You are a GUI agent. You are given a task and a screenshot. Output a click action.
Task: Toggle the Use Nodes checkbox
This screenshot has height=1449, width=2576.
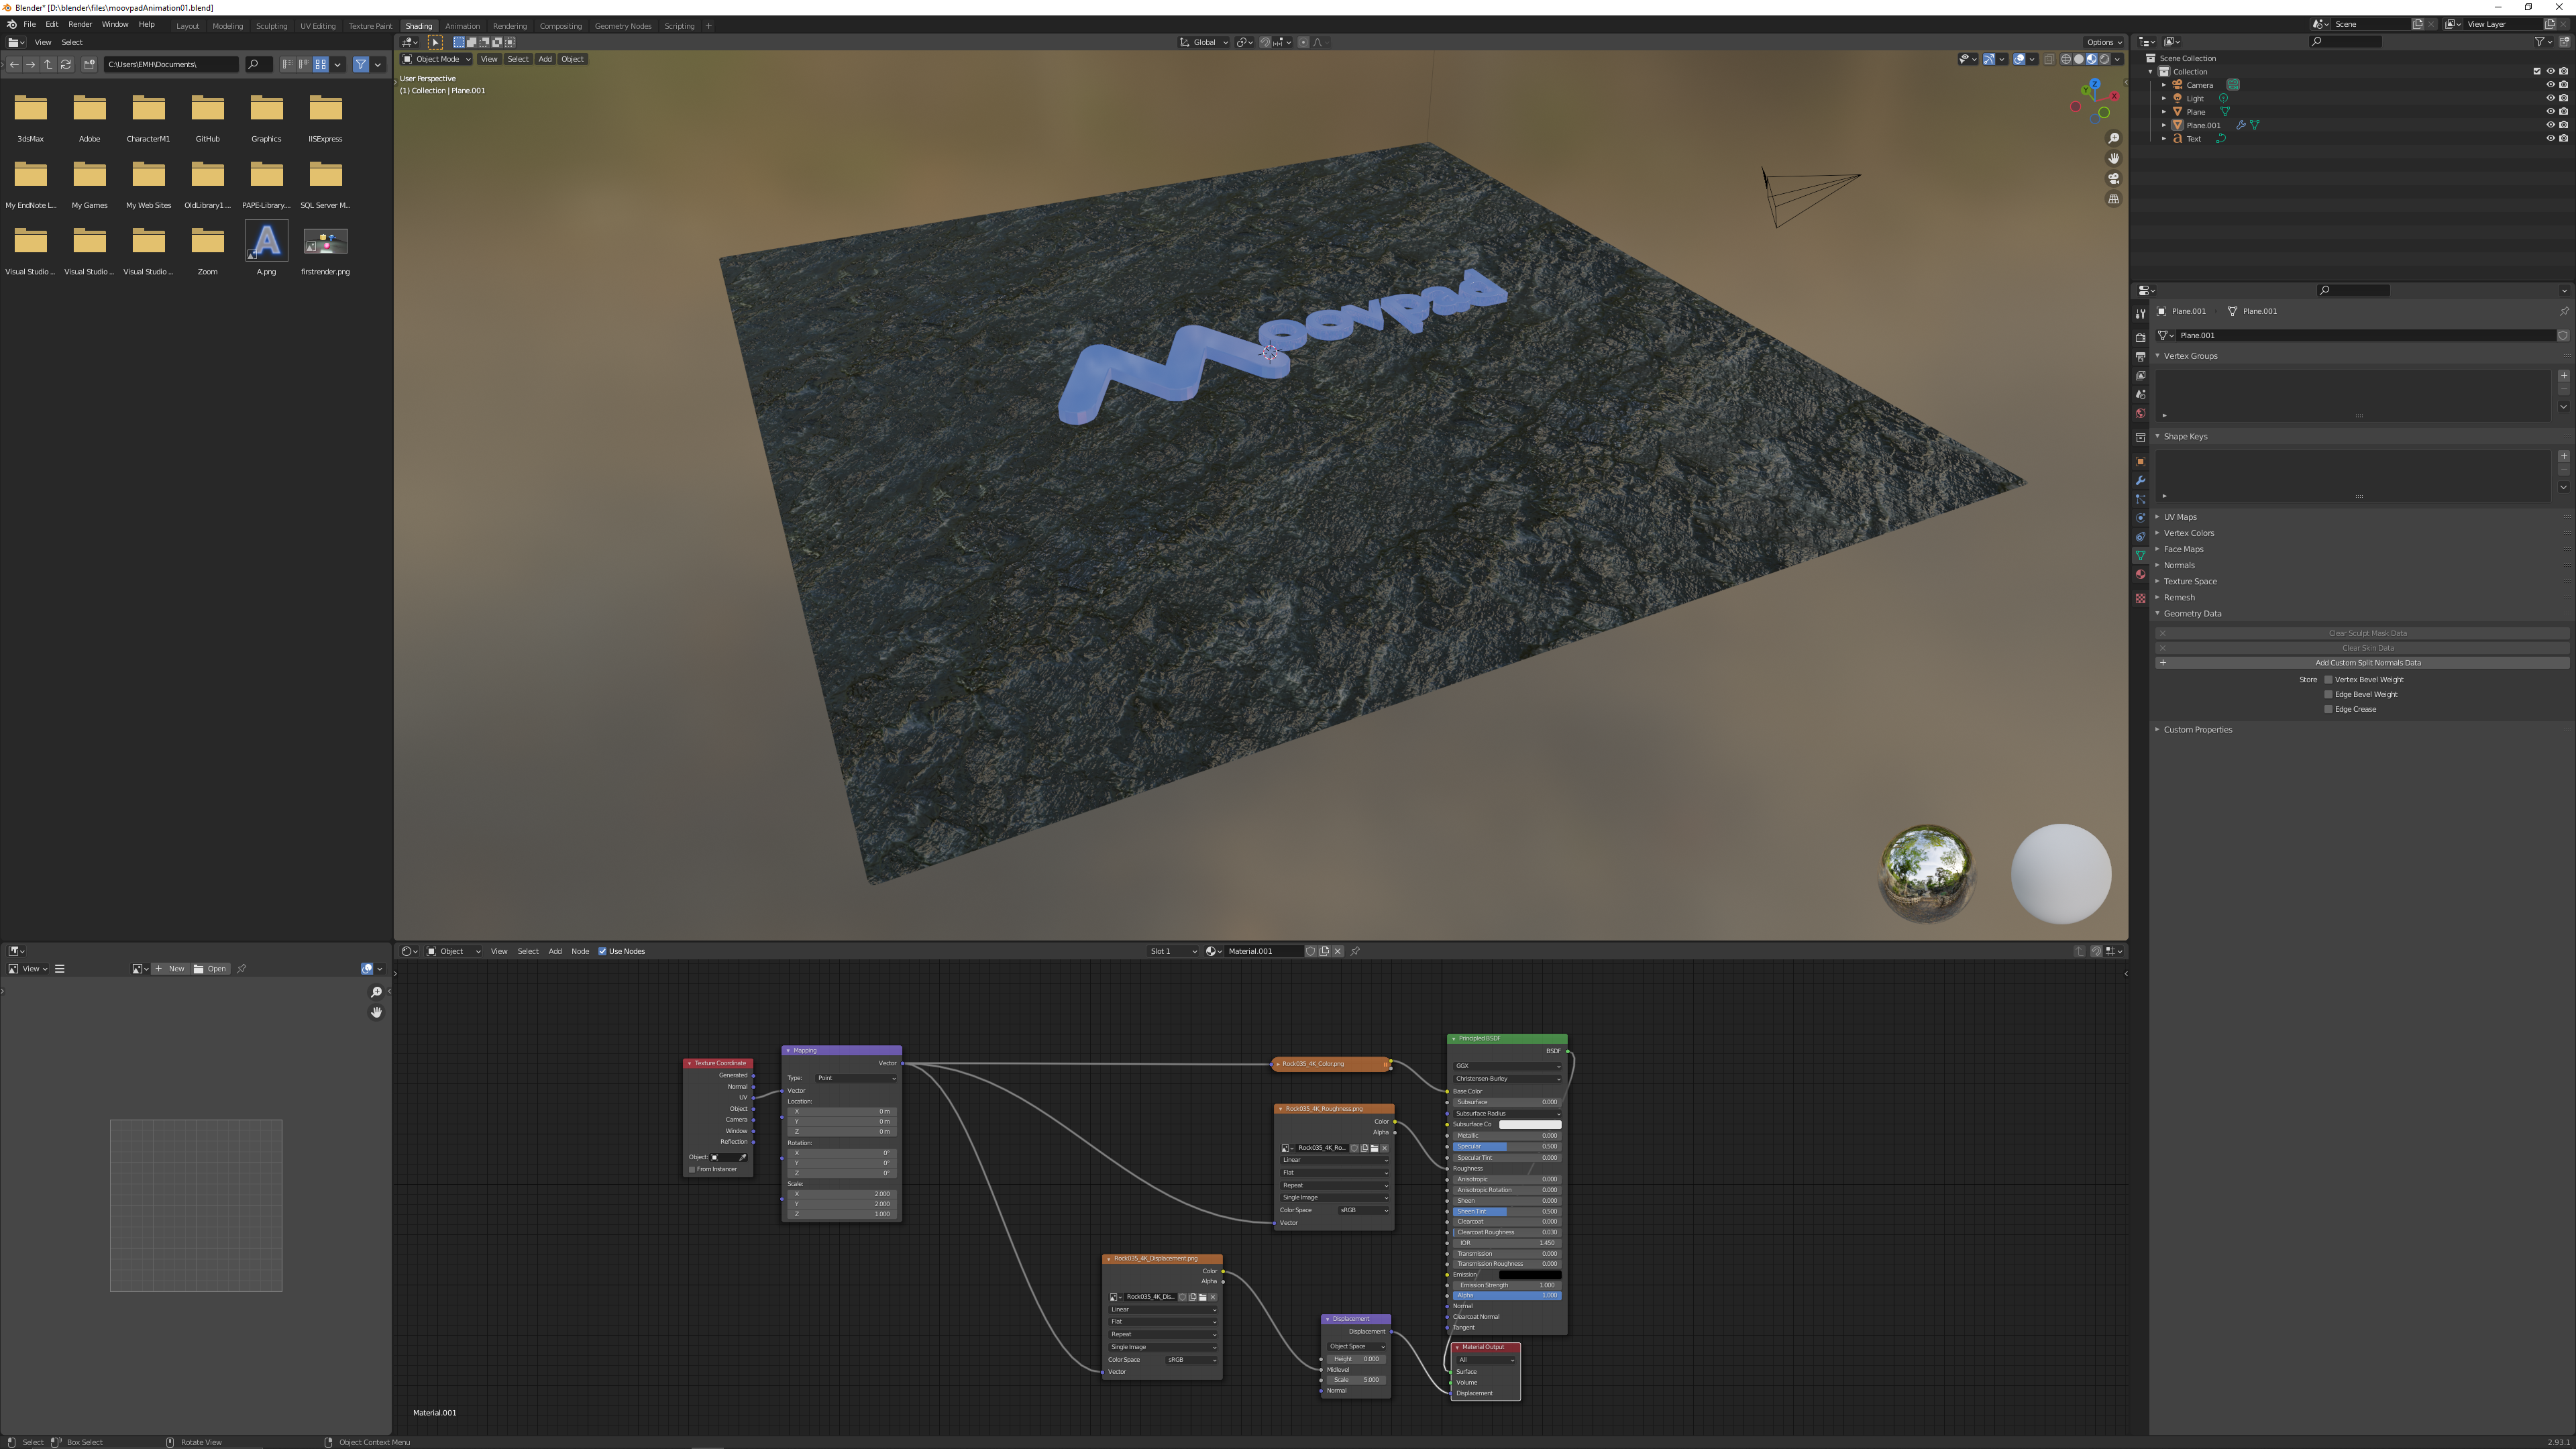[602, 951]
